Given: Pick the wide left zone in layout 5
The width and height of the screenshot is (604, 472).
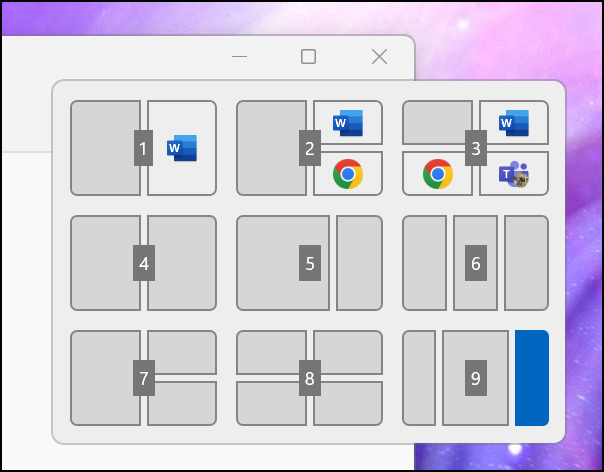Looking at the screenshot, I should pos(280,263).
